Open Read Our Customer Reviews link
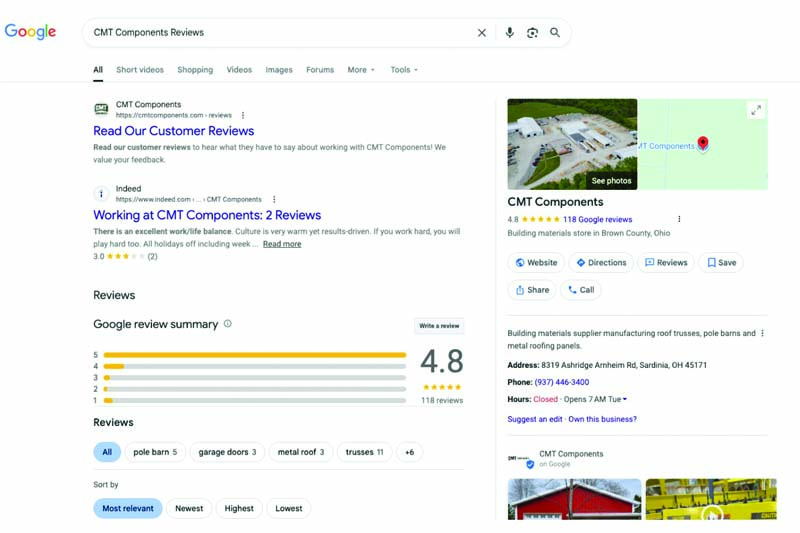 (173, 131)
